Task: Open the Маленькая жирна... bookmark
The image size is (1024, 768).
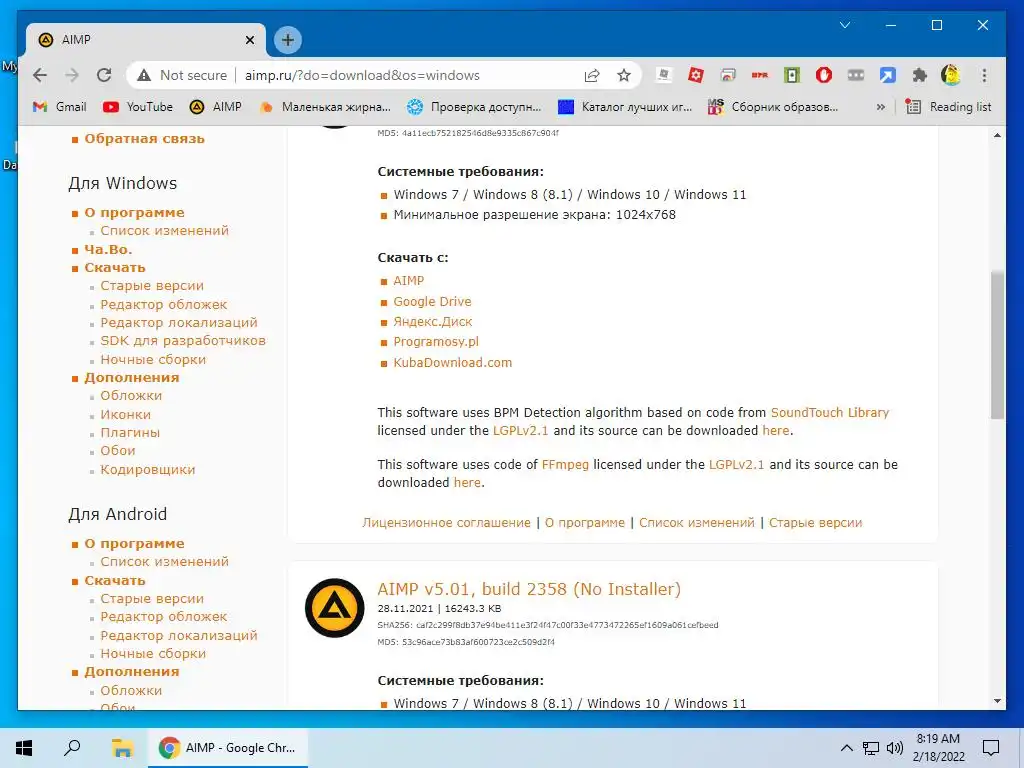Action: [x=325, y=106]
